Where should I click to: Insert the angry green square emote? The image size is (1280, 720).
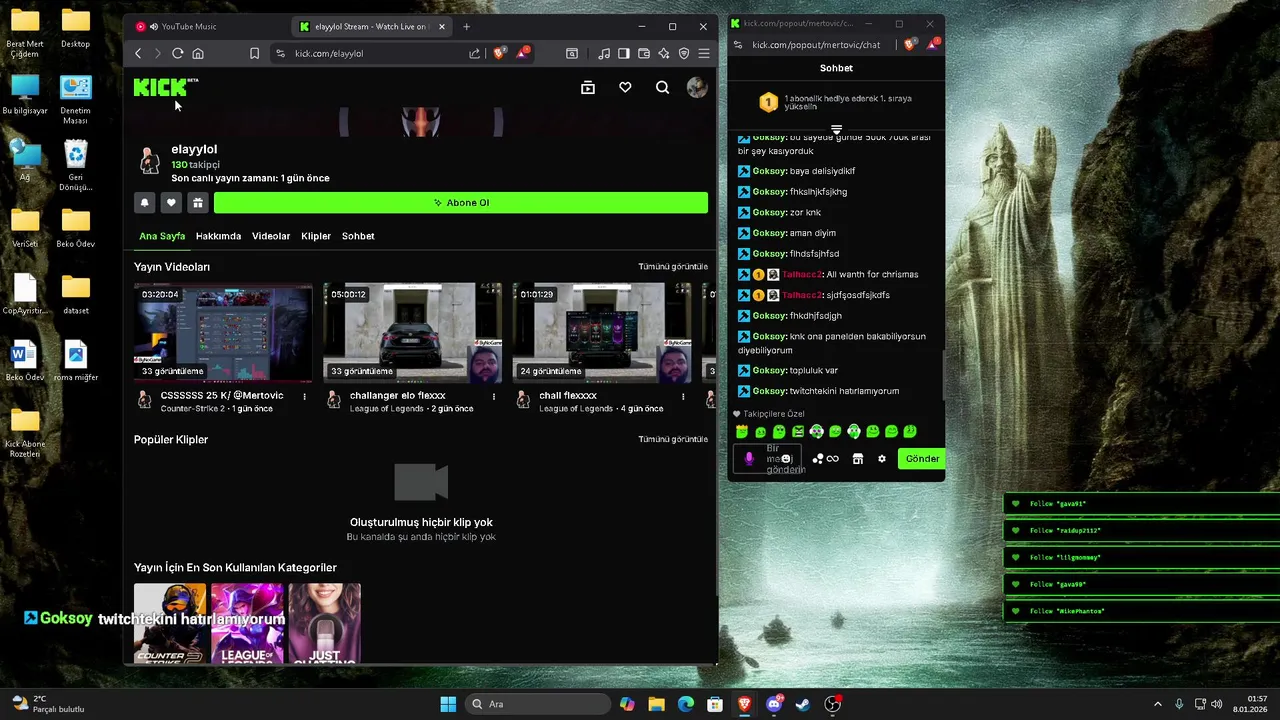[798, 432]
